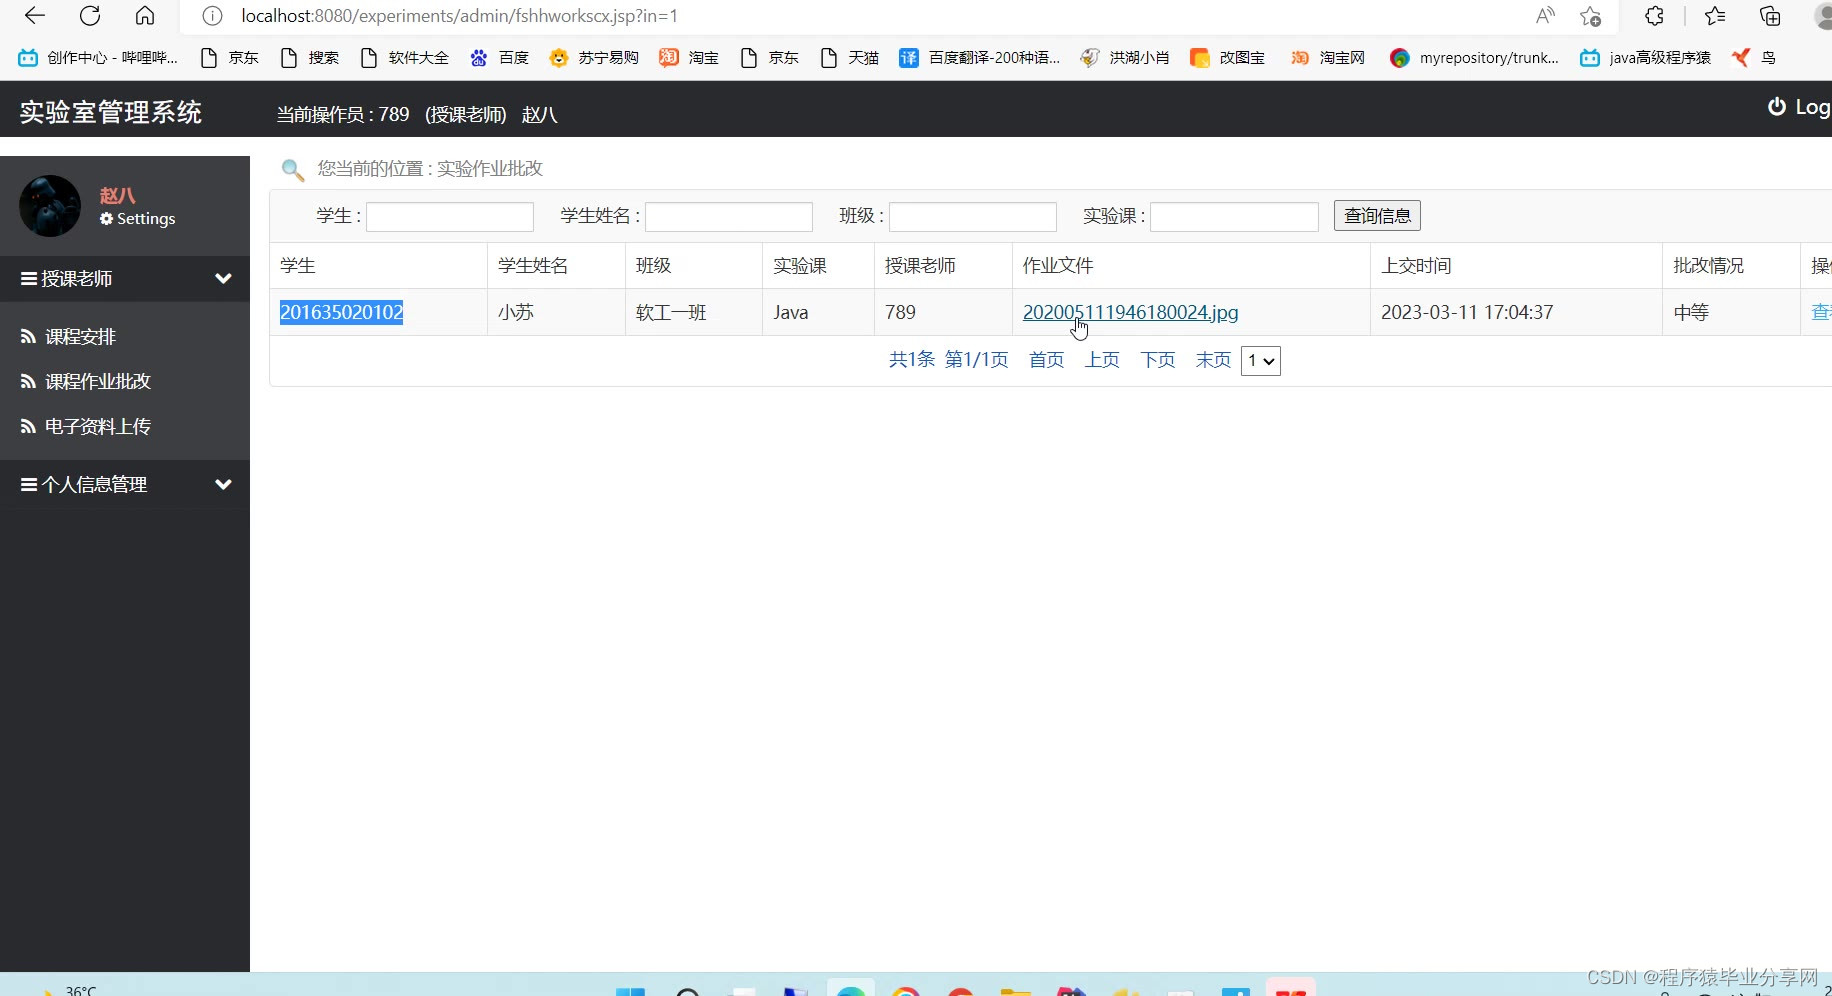1832x996 pixels.
Task: Open 洪湖小肖 bookmark
Action: pos(1125,58)
